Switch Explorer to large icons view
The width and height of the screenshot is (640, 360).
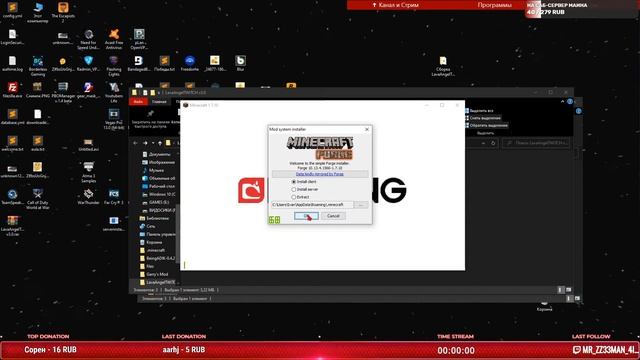[568, 290]
